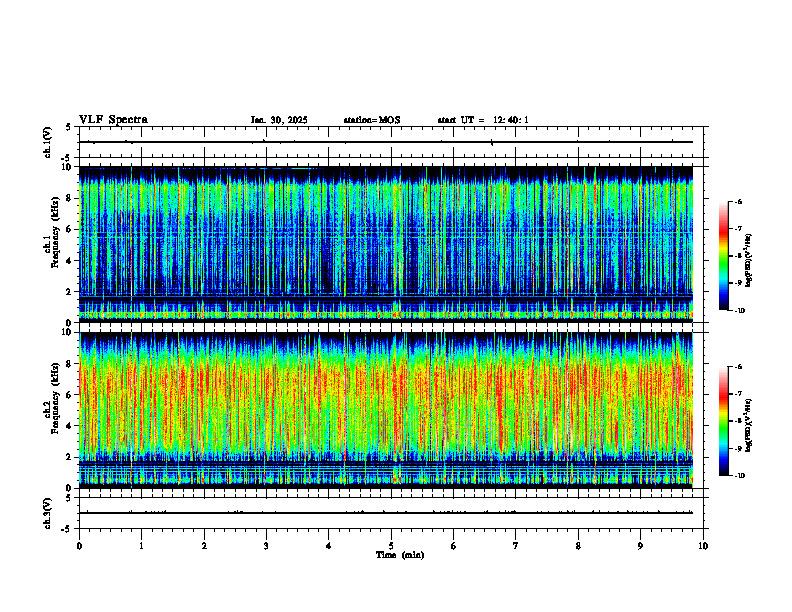
Task: Click the "VLF Spectra" plot title
Action: [113, 120]
